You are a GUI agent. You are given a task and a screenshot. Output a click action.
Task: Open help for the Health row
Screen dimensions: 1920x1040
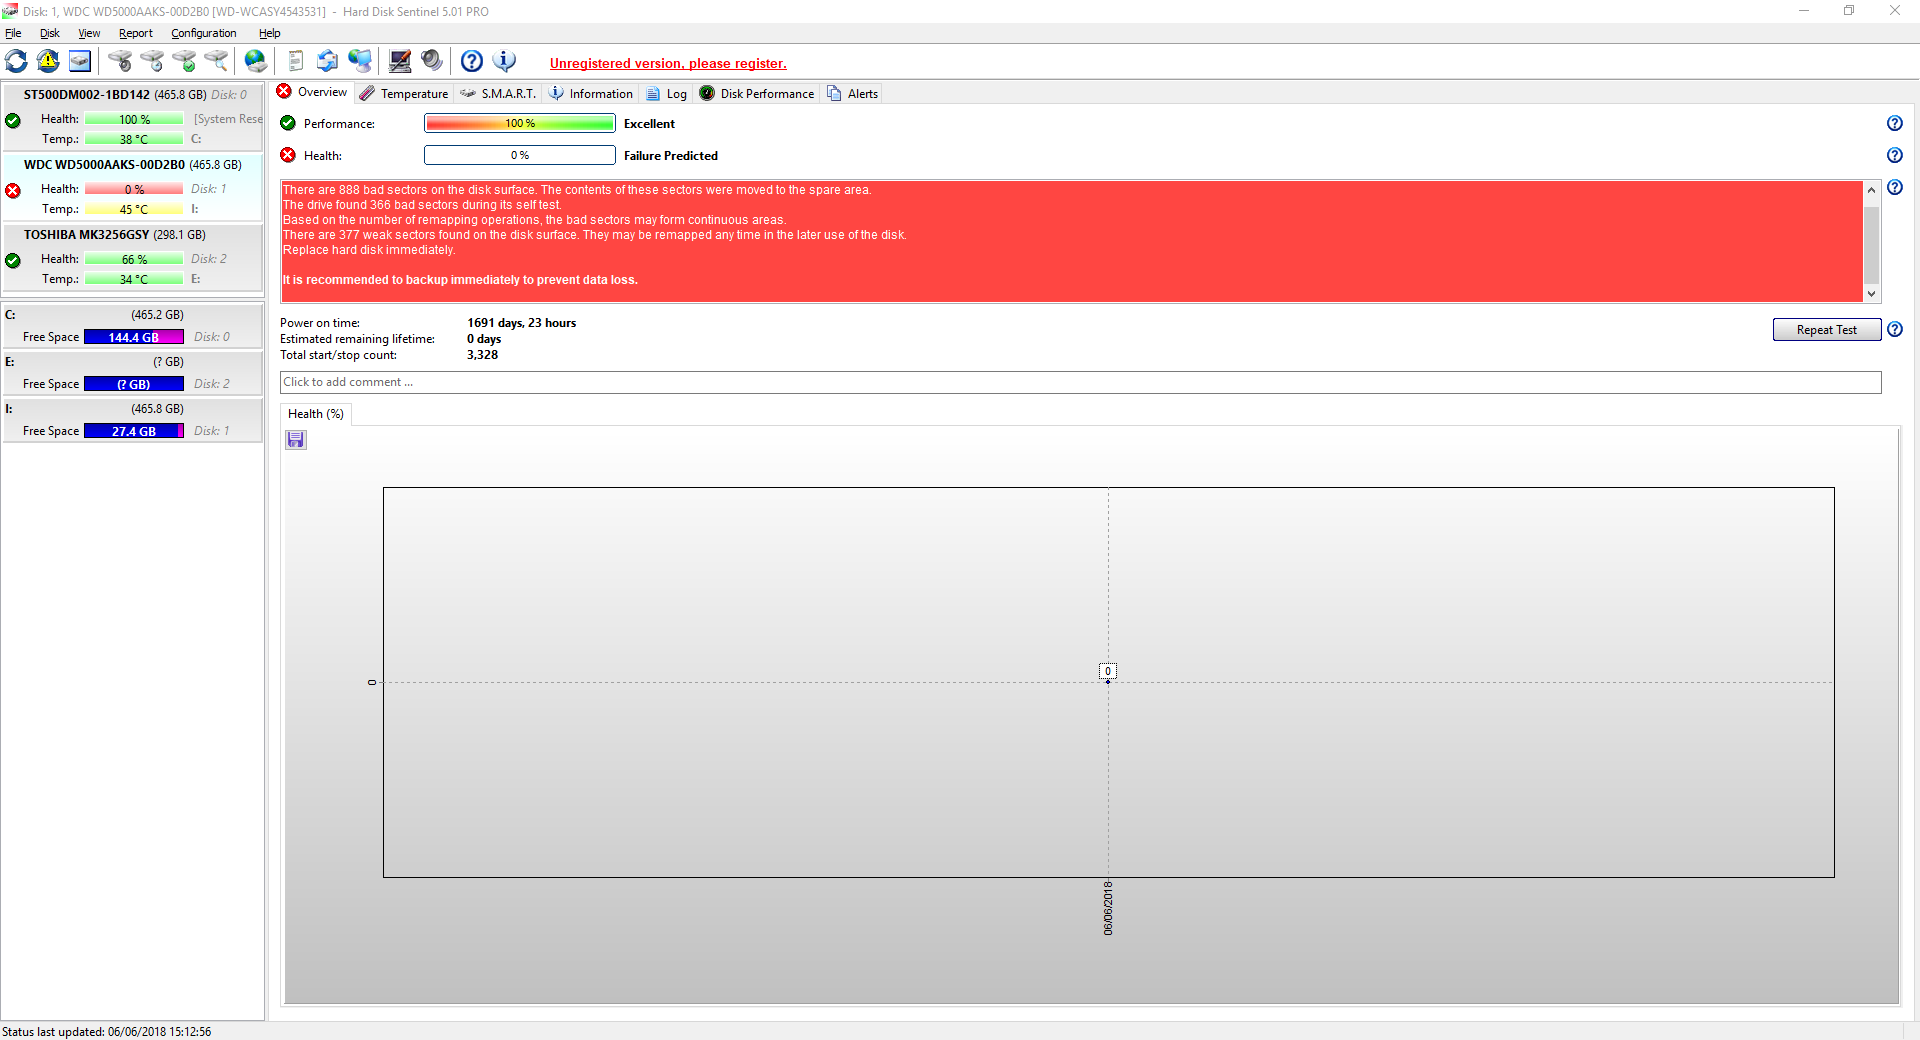click(x=1895, y=155)
